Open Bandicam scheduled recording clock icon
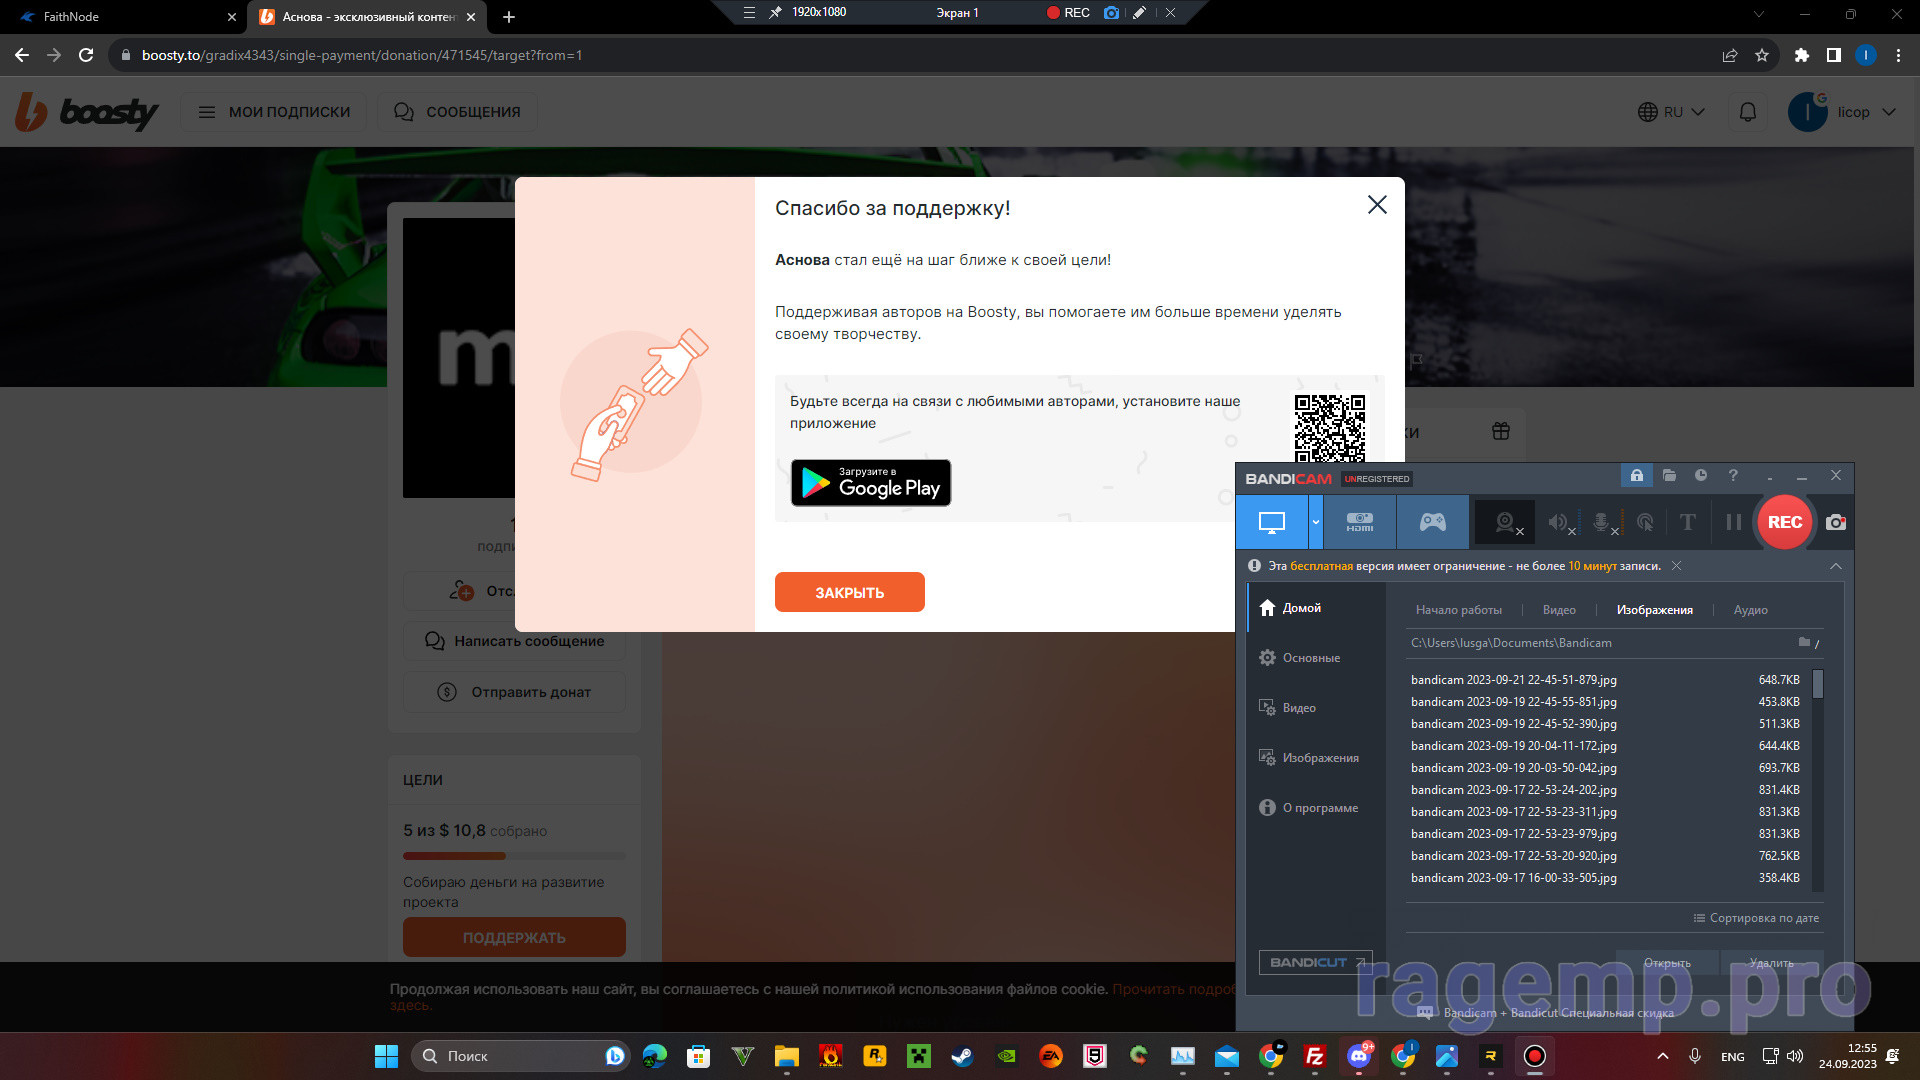 click(x=1701, y=476)
